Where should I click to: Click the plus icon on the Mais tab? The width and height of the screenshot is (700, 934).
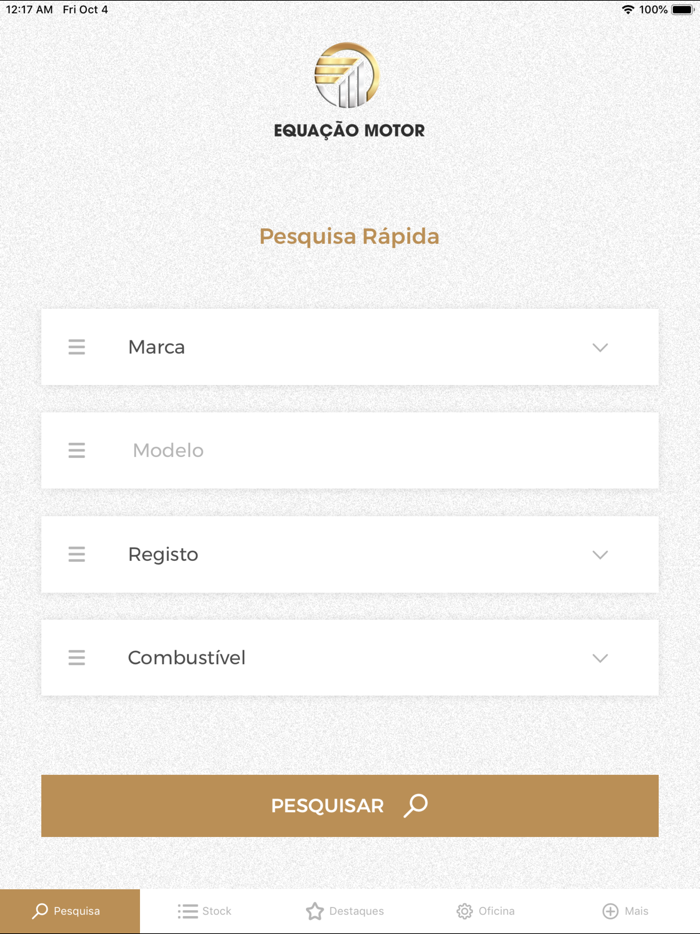[609, 911]
